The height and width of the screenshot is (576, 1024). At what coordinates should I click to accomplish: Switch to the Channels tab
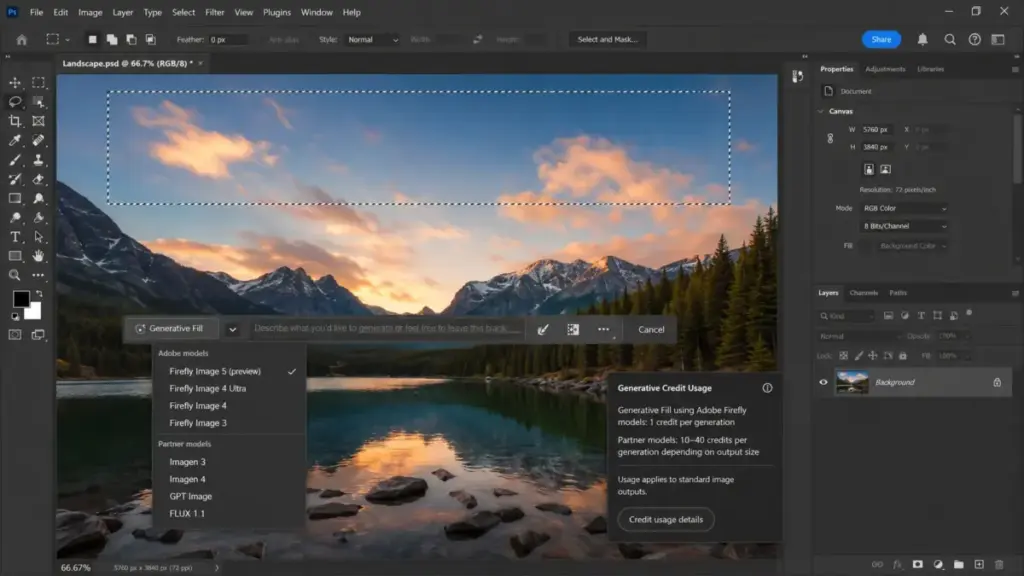point(863,293)
